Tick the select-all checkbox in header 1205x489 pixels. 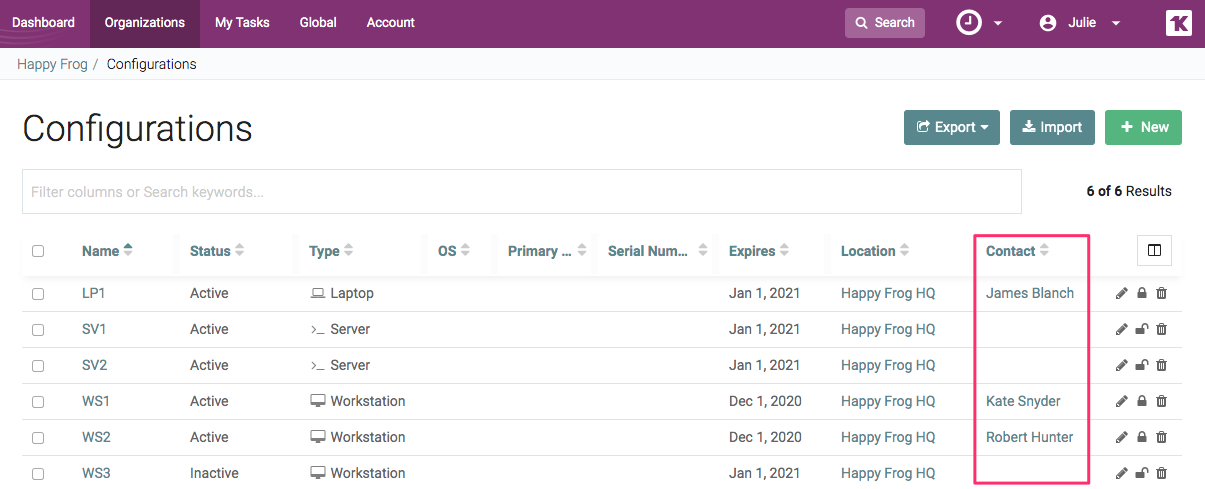click(38, 251)
